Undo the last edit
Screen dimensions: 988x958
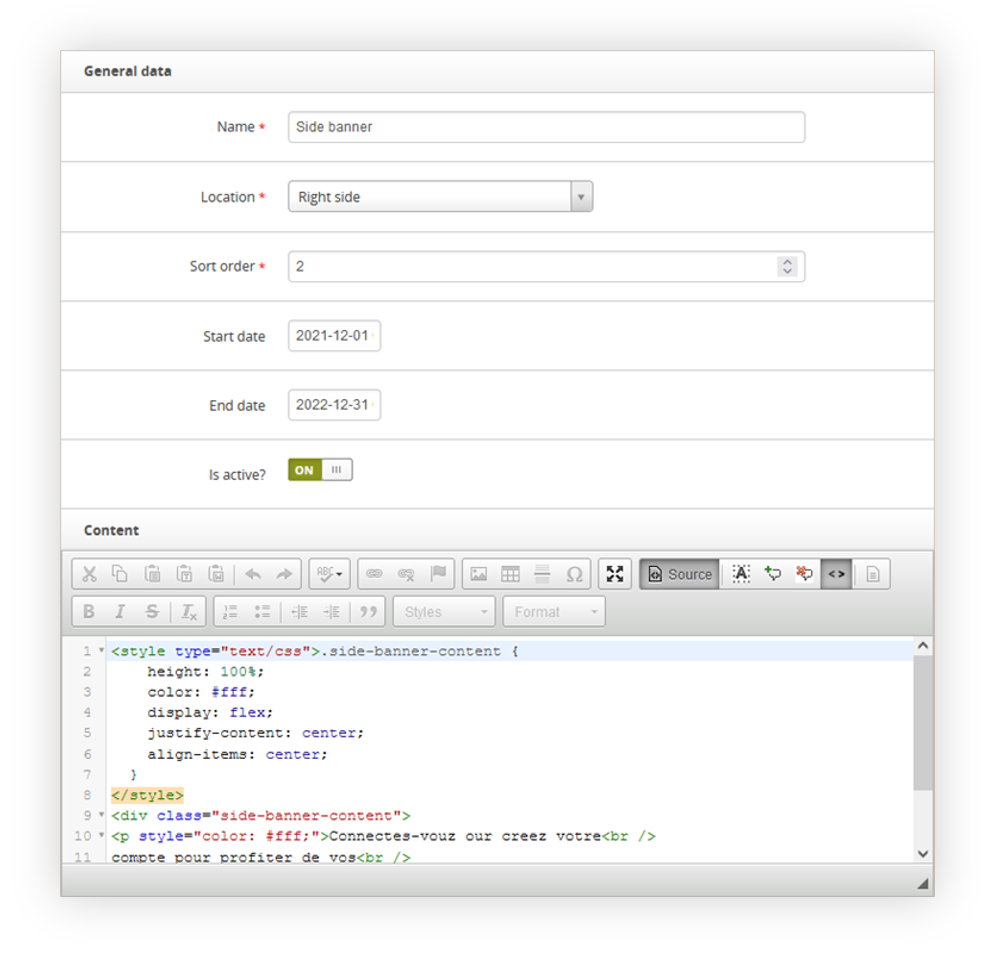point(253,574)
